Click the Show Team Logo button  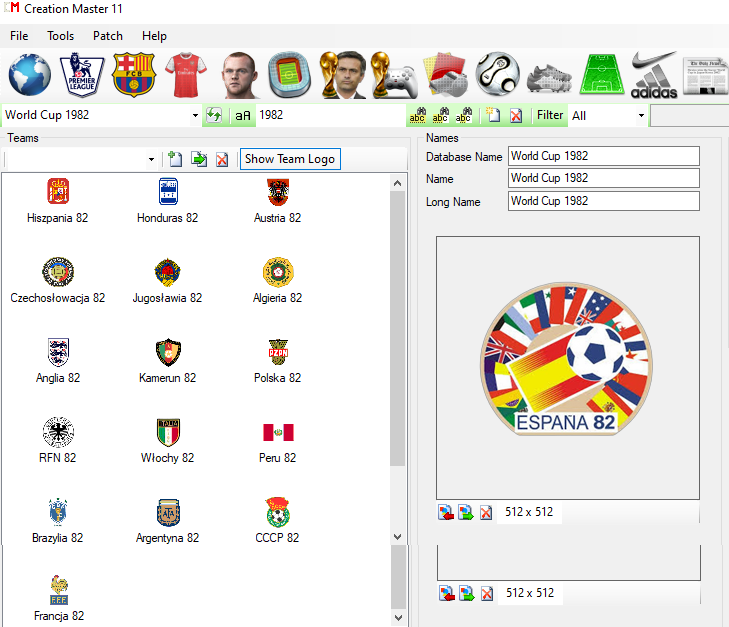tap(290, 159)
